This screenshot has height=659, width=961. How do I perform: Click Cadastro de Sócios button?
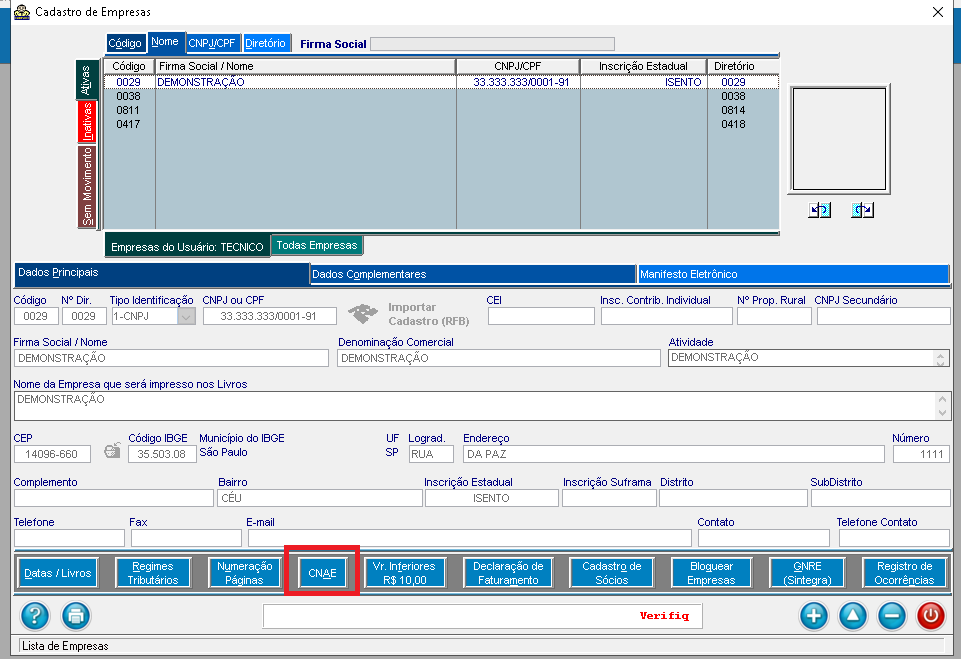point(612,573)
